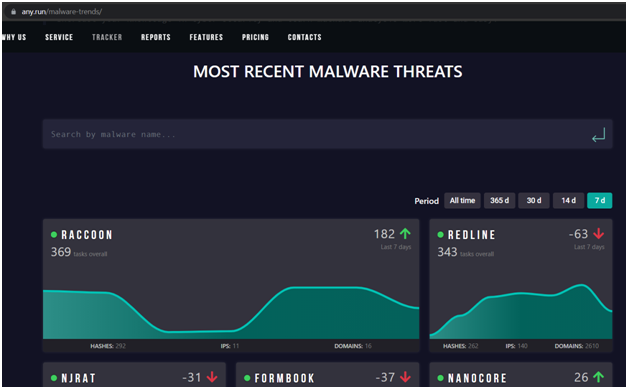This screenshot has width=628, height=389.
Task: Click the green status dot beside Raccoon
Action: point(54,235)
